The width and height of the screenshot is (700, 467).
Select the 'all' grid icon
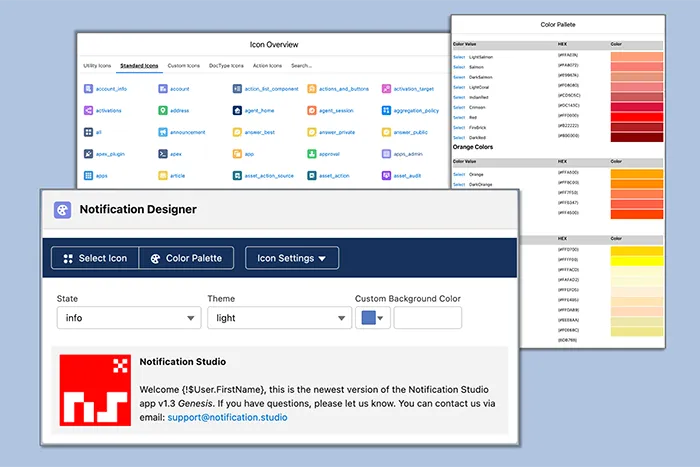pyautogui.click(x=88, y=132)
